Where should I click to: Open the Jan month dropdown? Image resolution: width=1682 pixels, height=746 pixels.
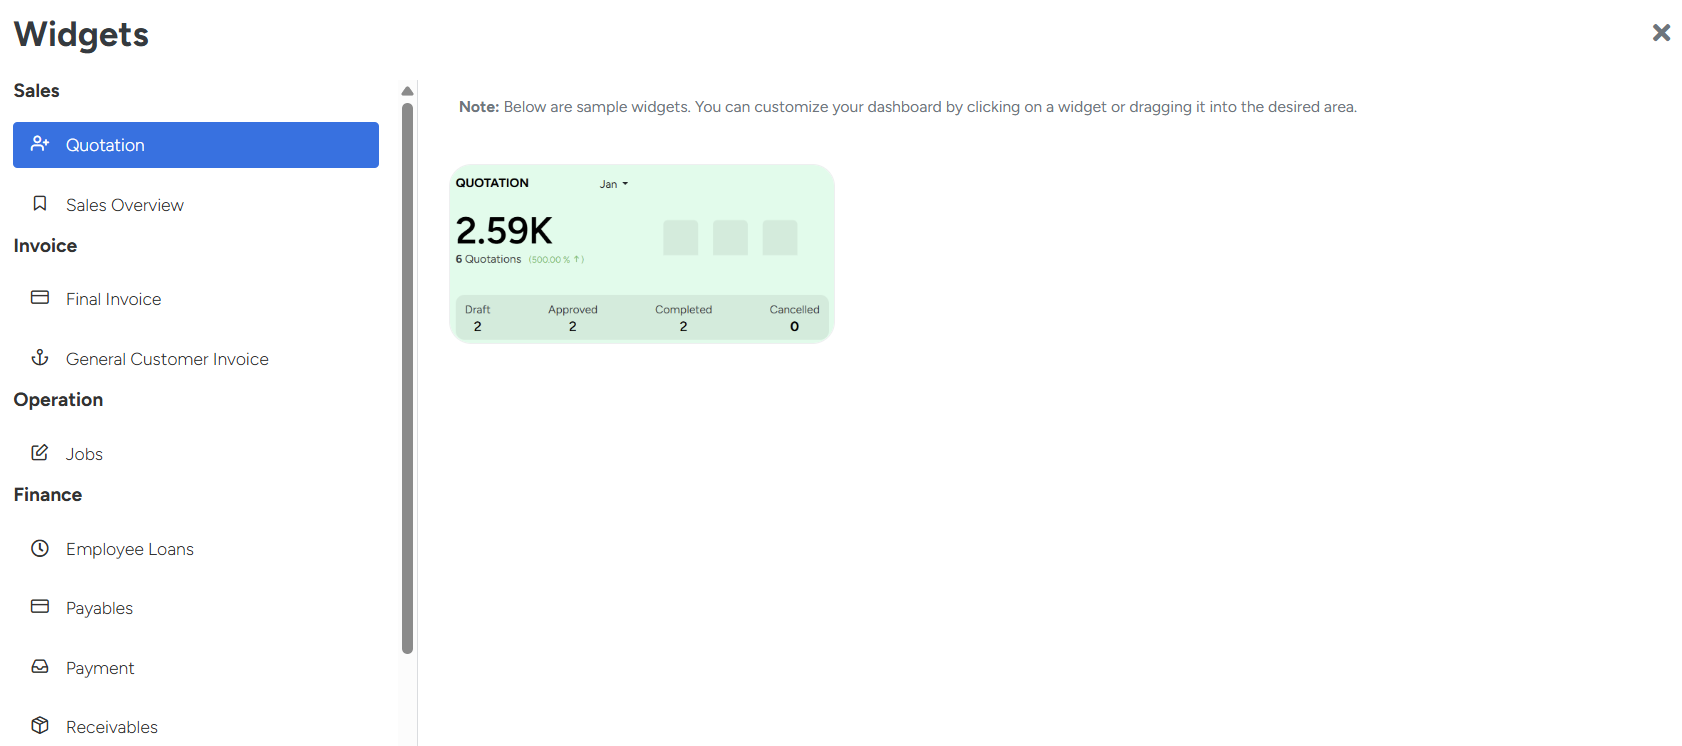coord(614,184)
